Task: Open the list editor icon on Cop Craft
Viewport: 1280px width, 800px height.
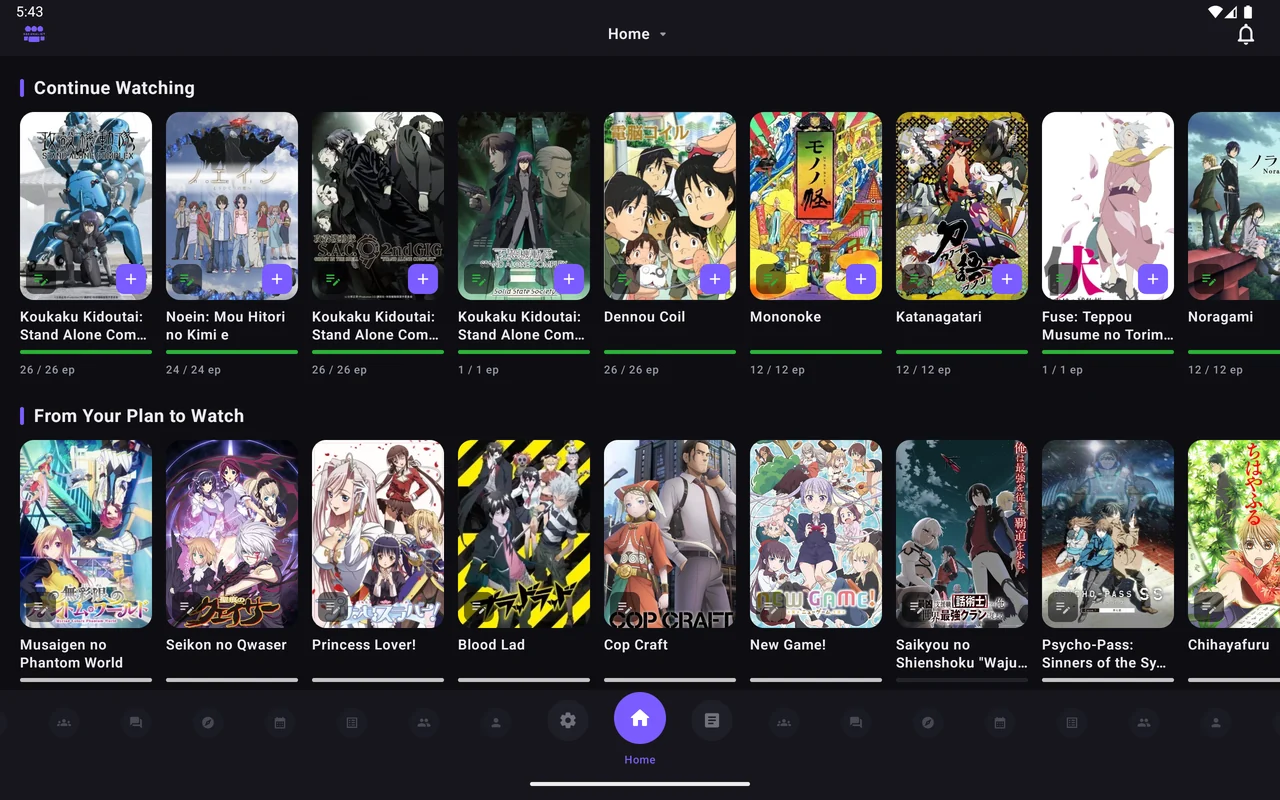Action: 624,607
